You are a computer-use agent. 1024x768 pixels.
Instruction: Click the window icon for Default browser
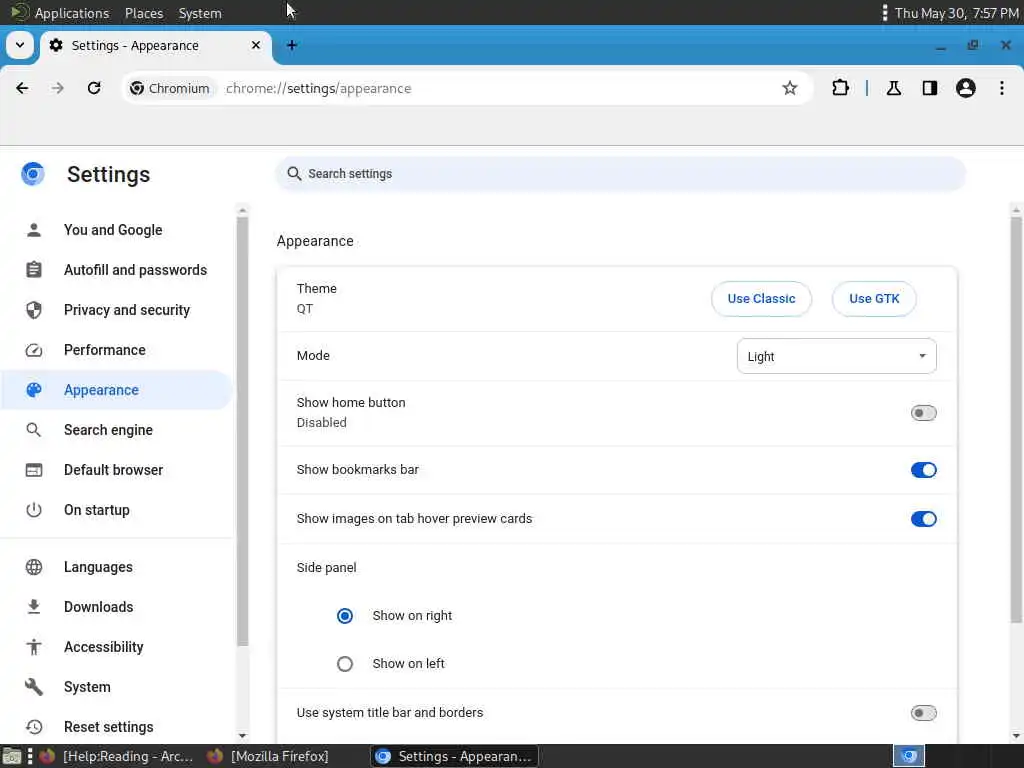click(x=34, y=470)
